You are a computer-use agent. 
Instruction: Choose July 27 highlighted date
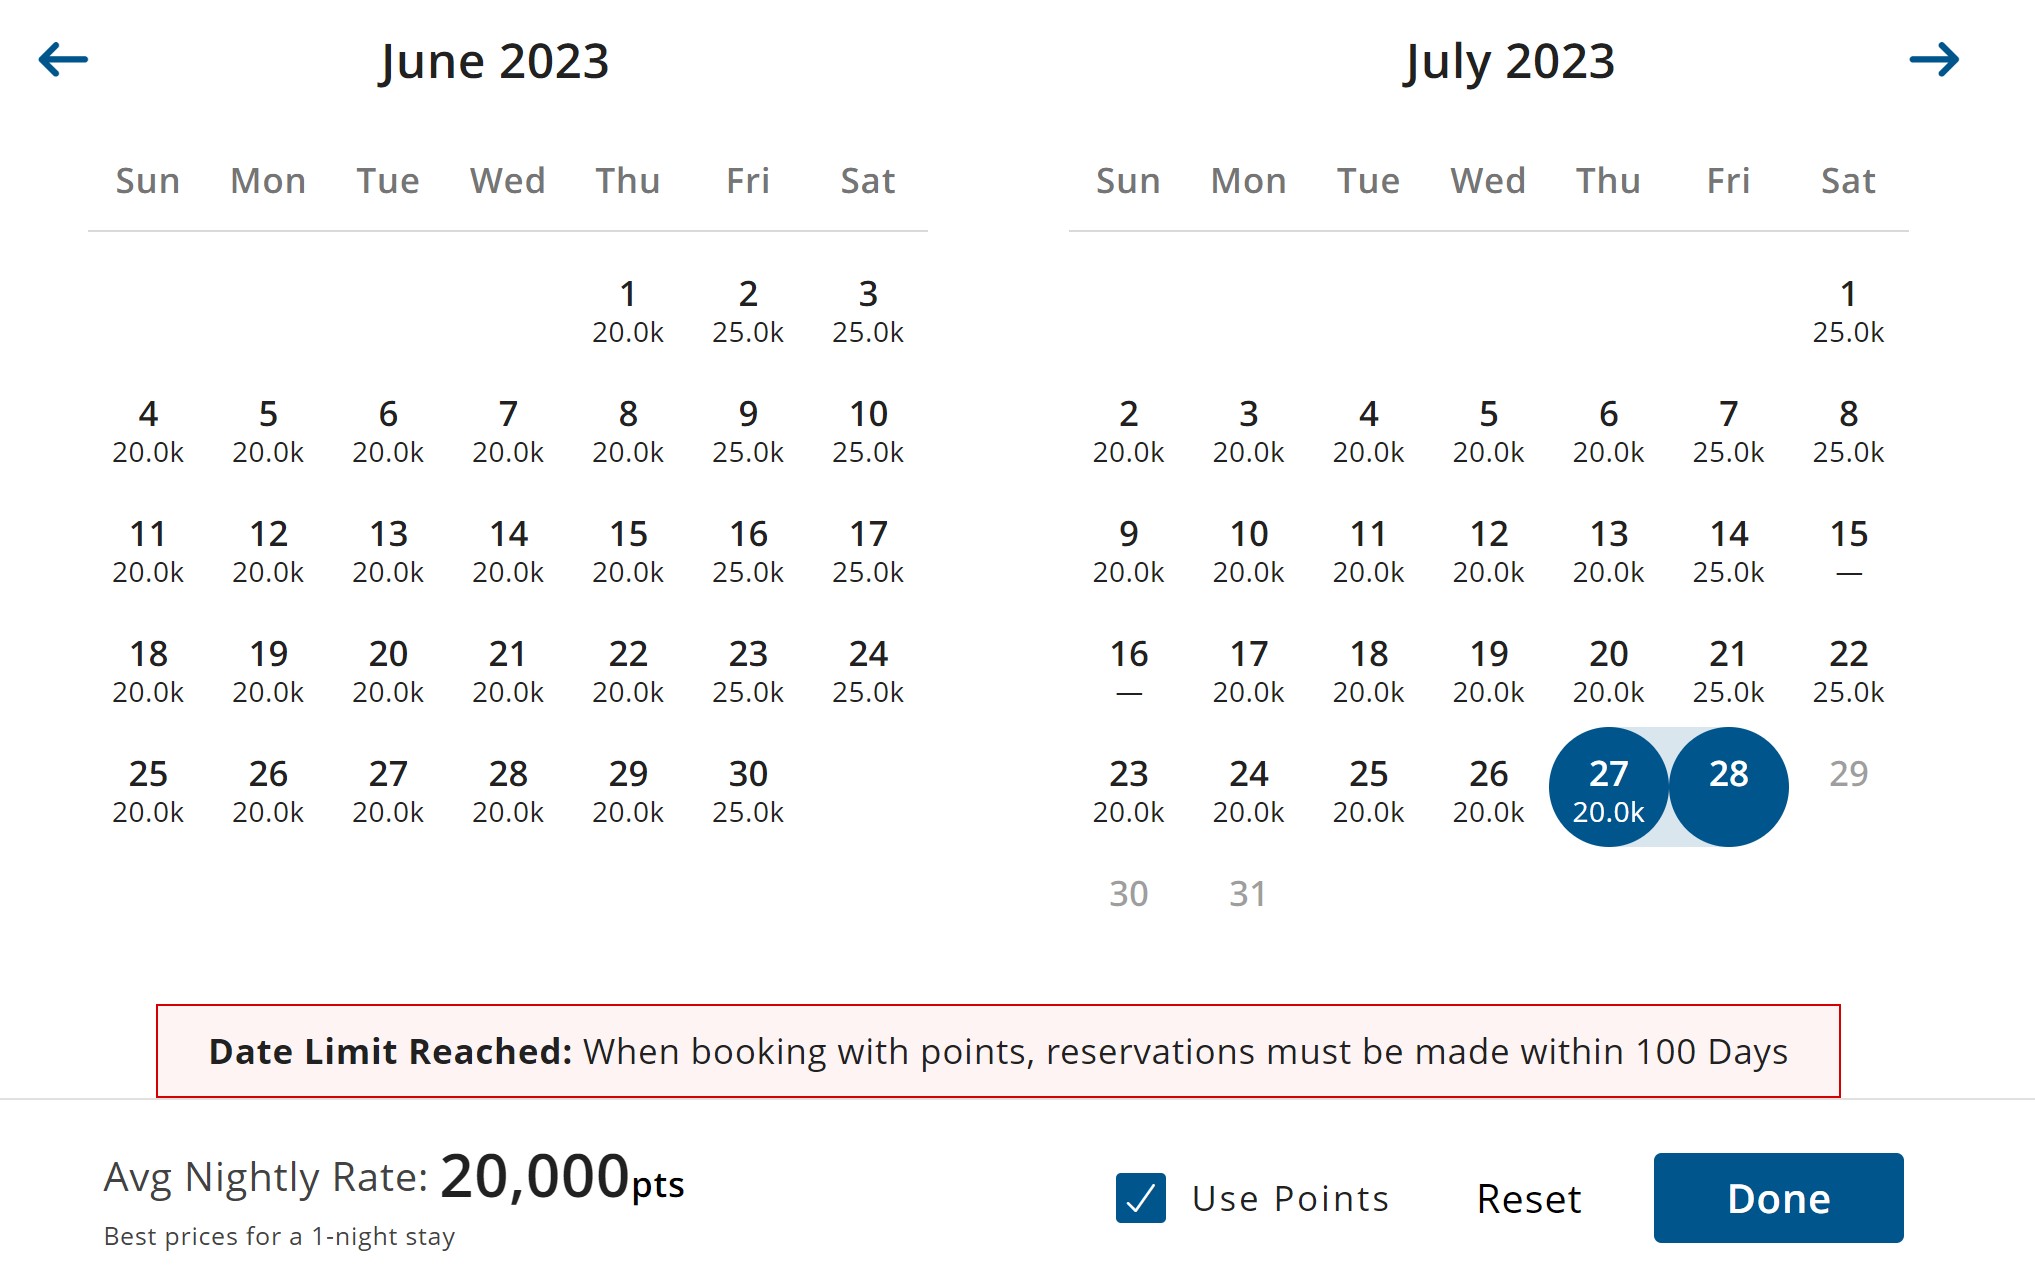pyautogui.click(x=1608, y=787)
